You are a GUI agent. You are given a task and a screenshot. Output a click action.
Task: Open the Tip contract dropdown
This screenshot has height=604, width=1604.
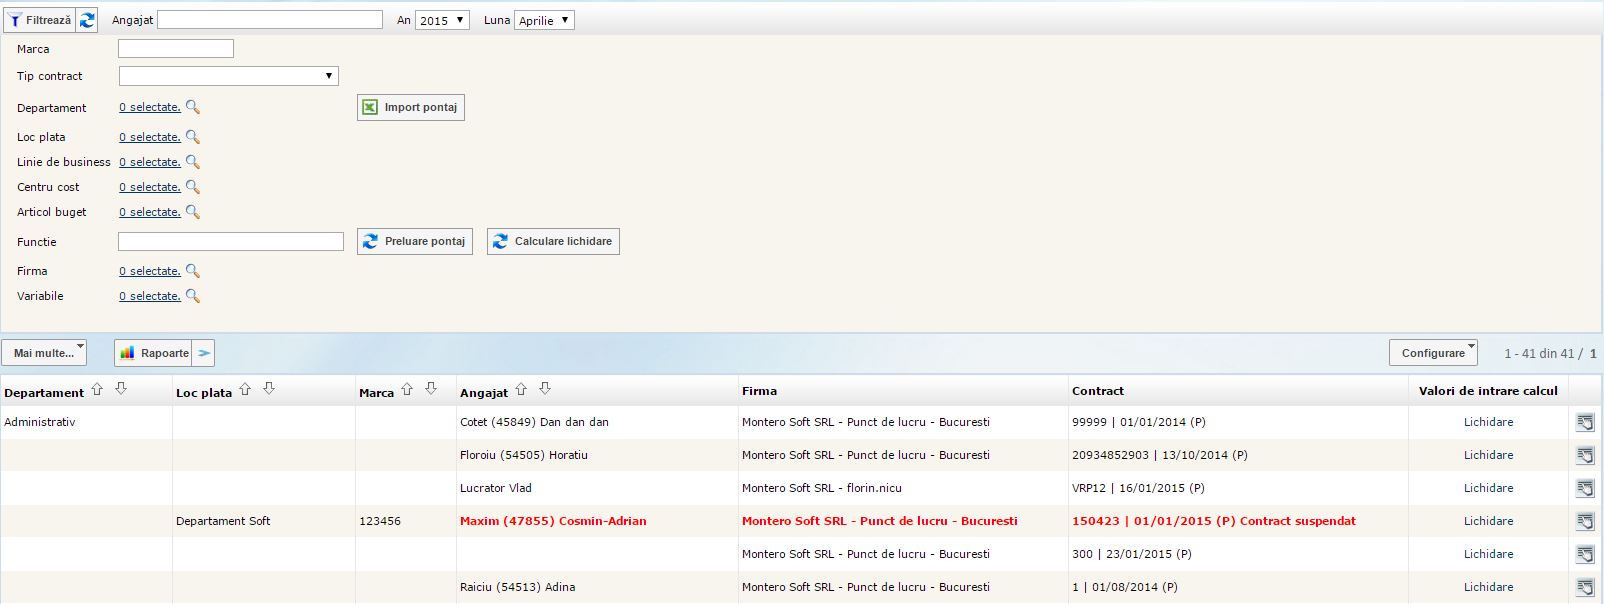pos(228,76)
